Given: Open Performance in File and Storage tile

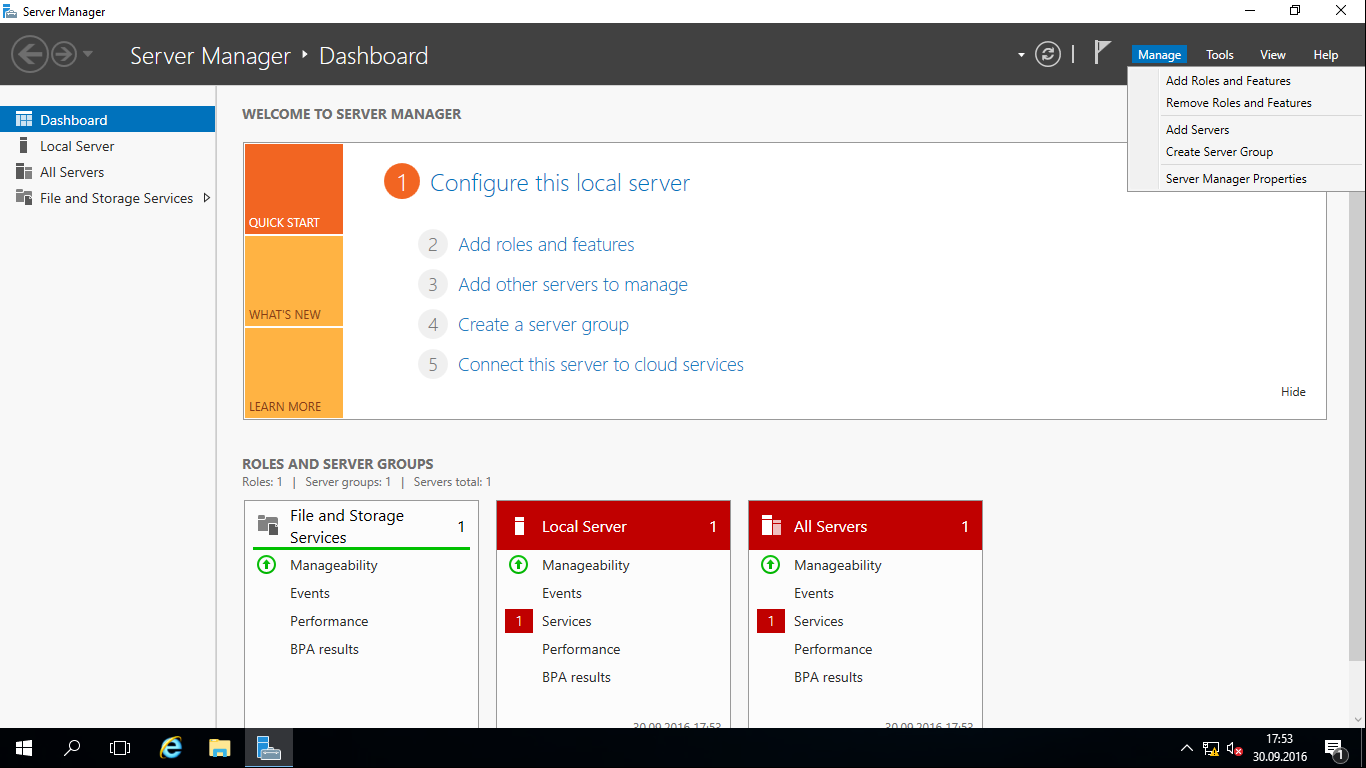Looking at the screenshot, I should (x=329, y=621).
